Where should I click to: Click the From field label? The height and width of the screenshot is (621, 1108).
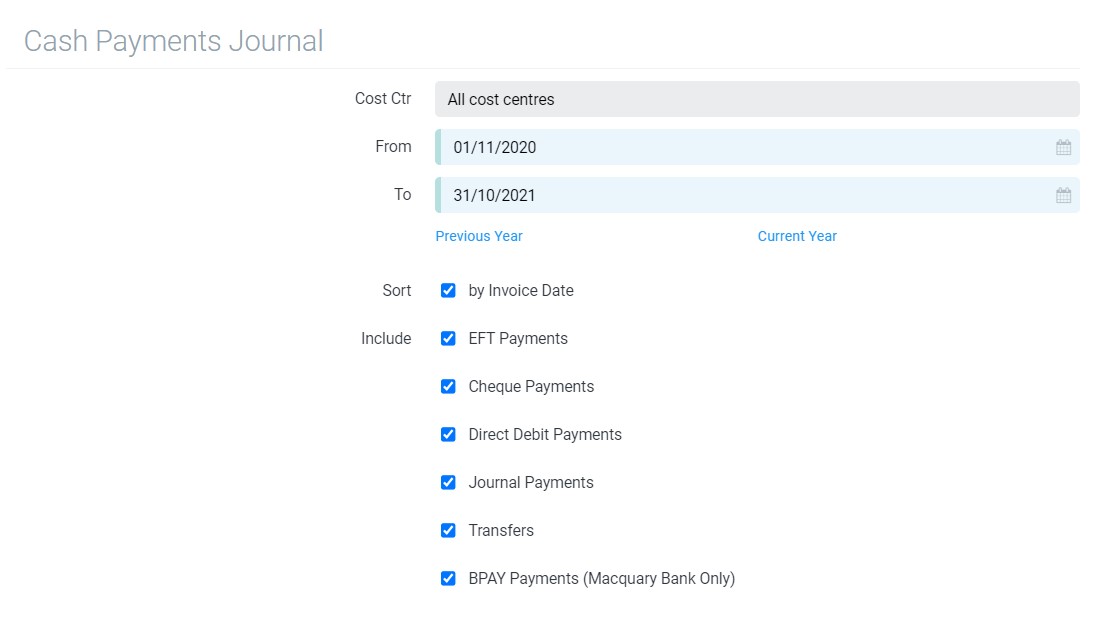[x=393, y=146]
